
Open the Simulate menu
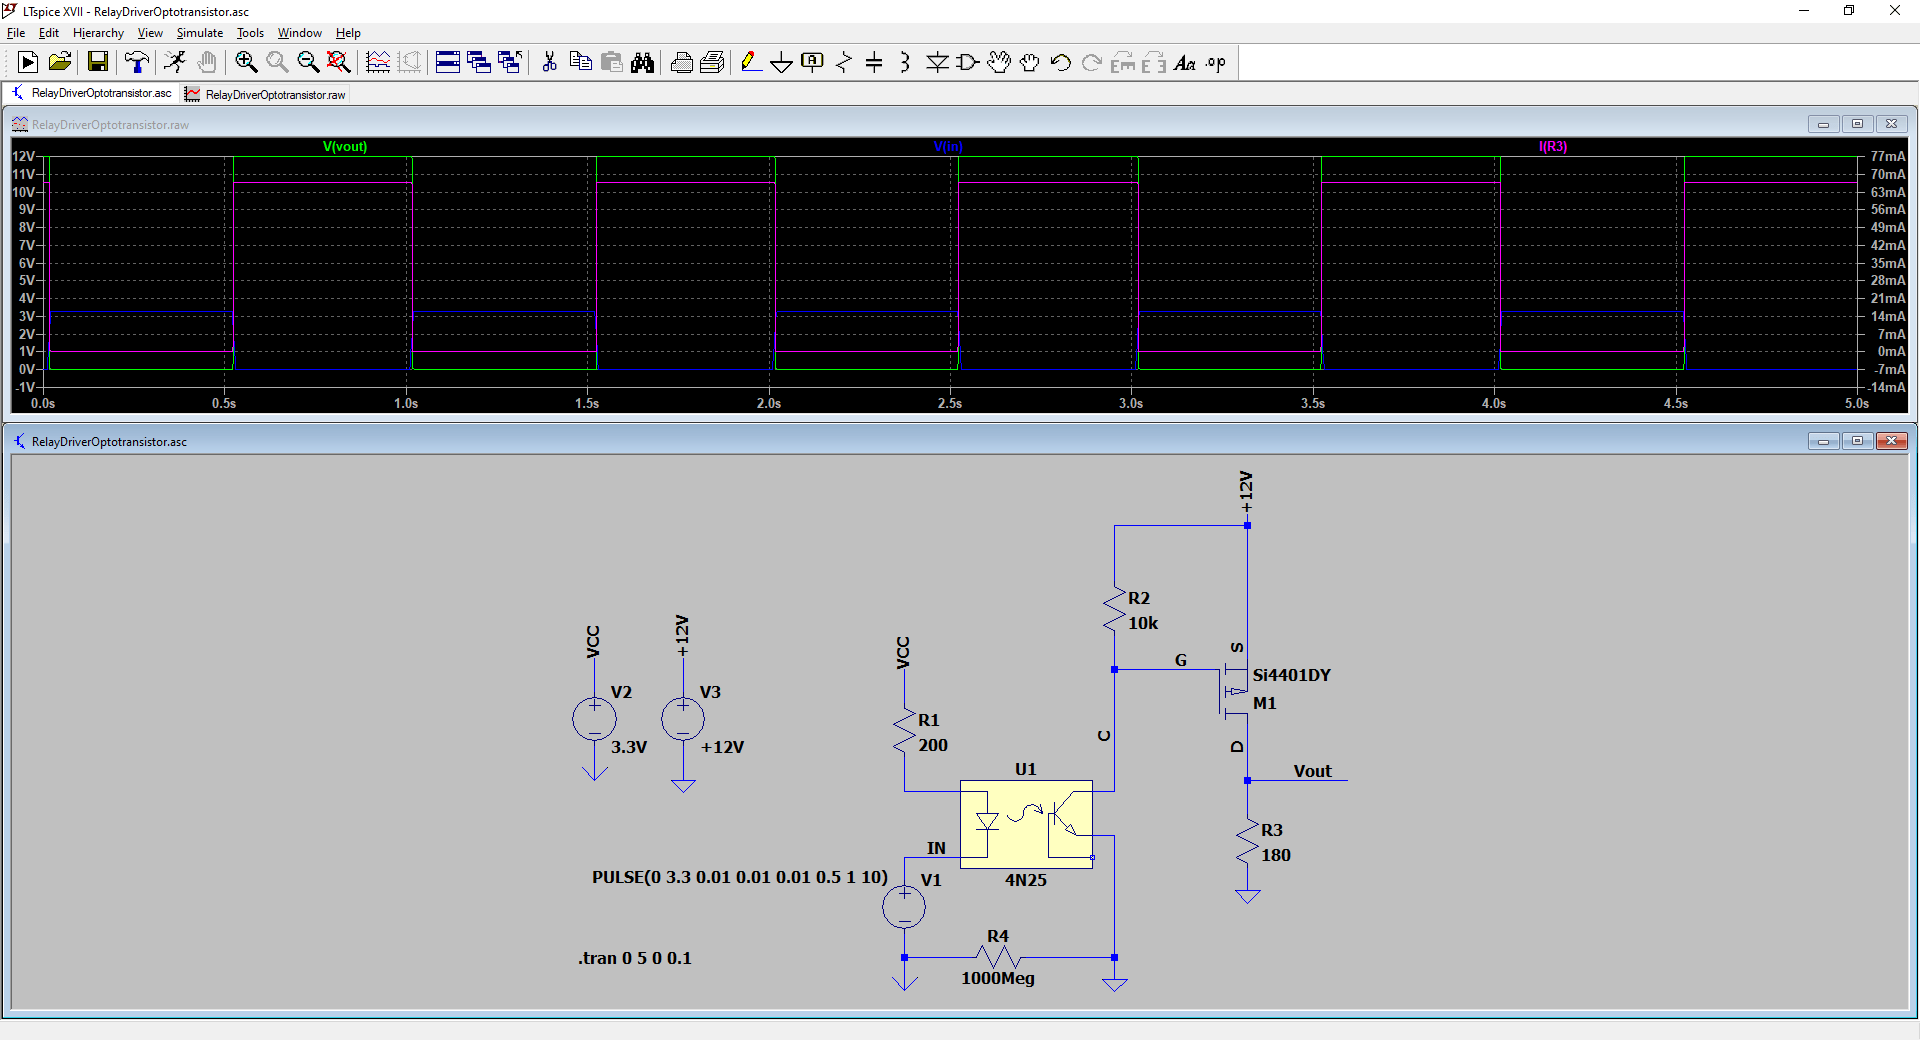[x=199, y=33]
